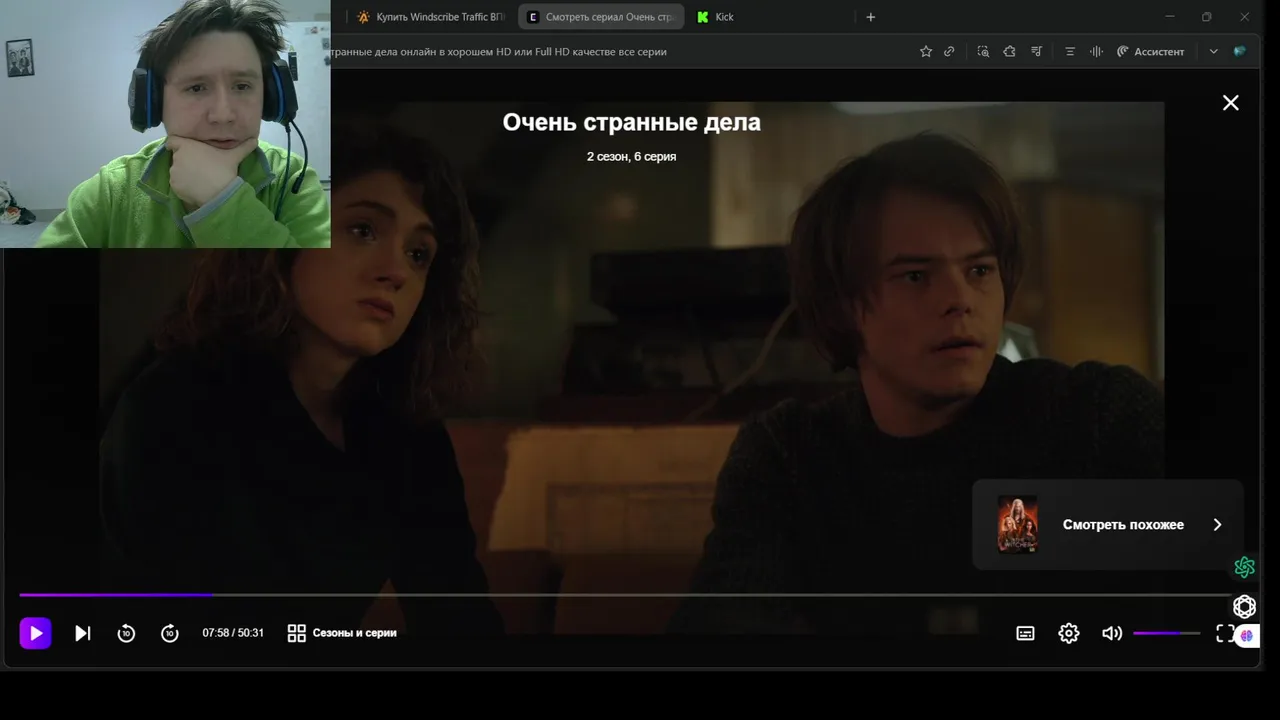
Task: Close the video player with the X
Action: 1231,103
